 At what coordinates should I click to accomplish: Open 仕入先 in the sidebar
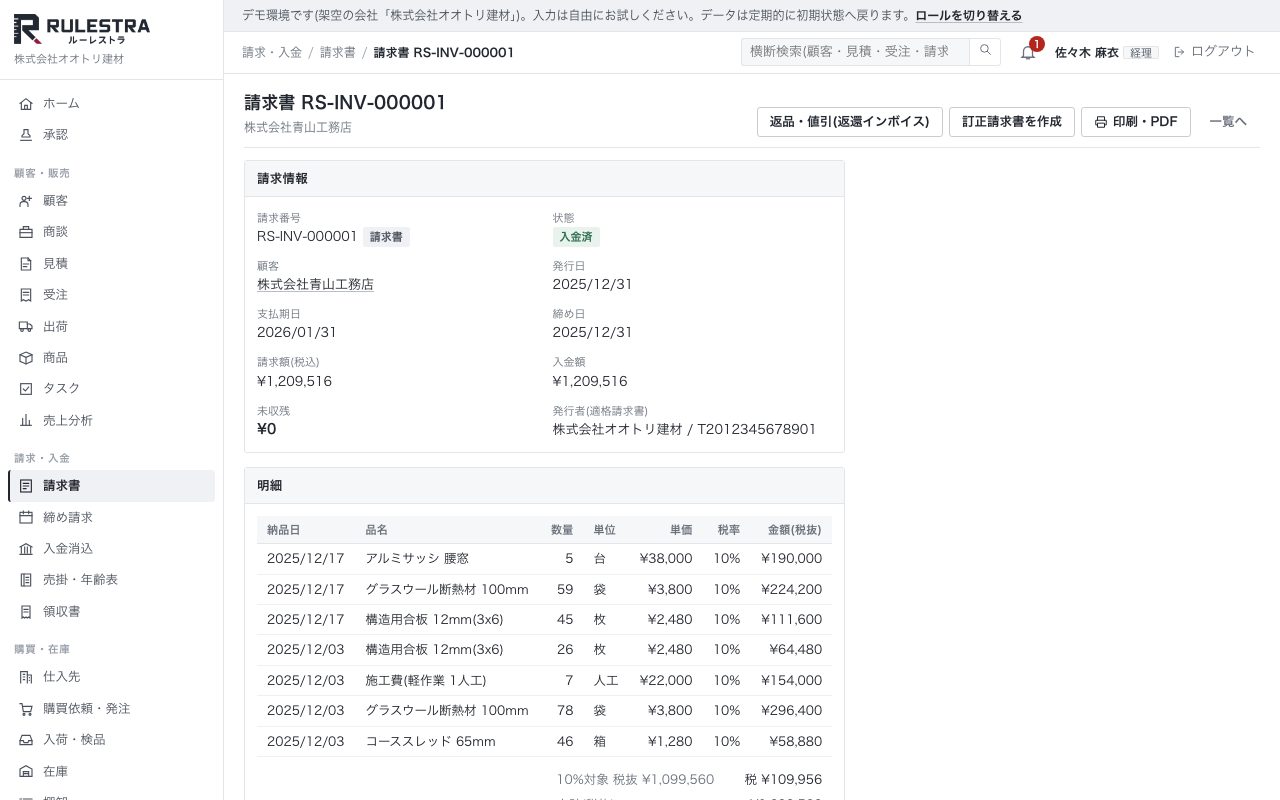pos(111,677)
